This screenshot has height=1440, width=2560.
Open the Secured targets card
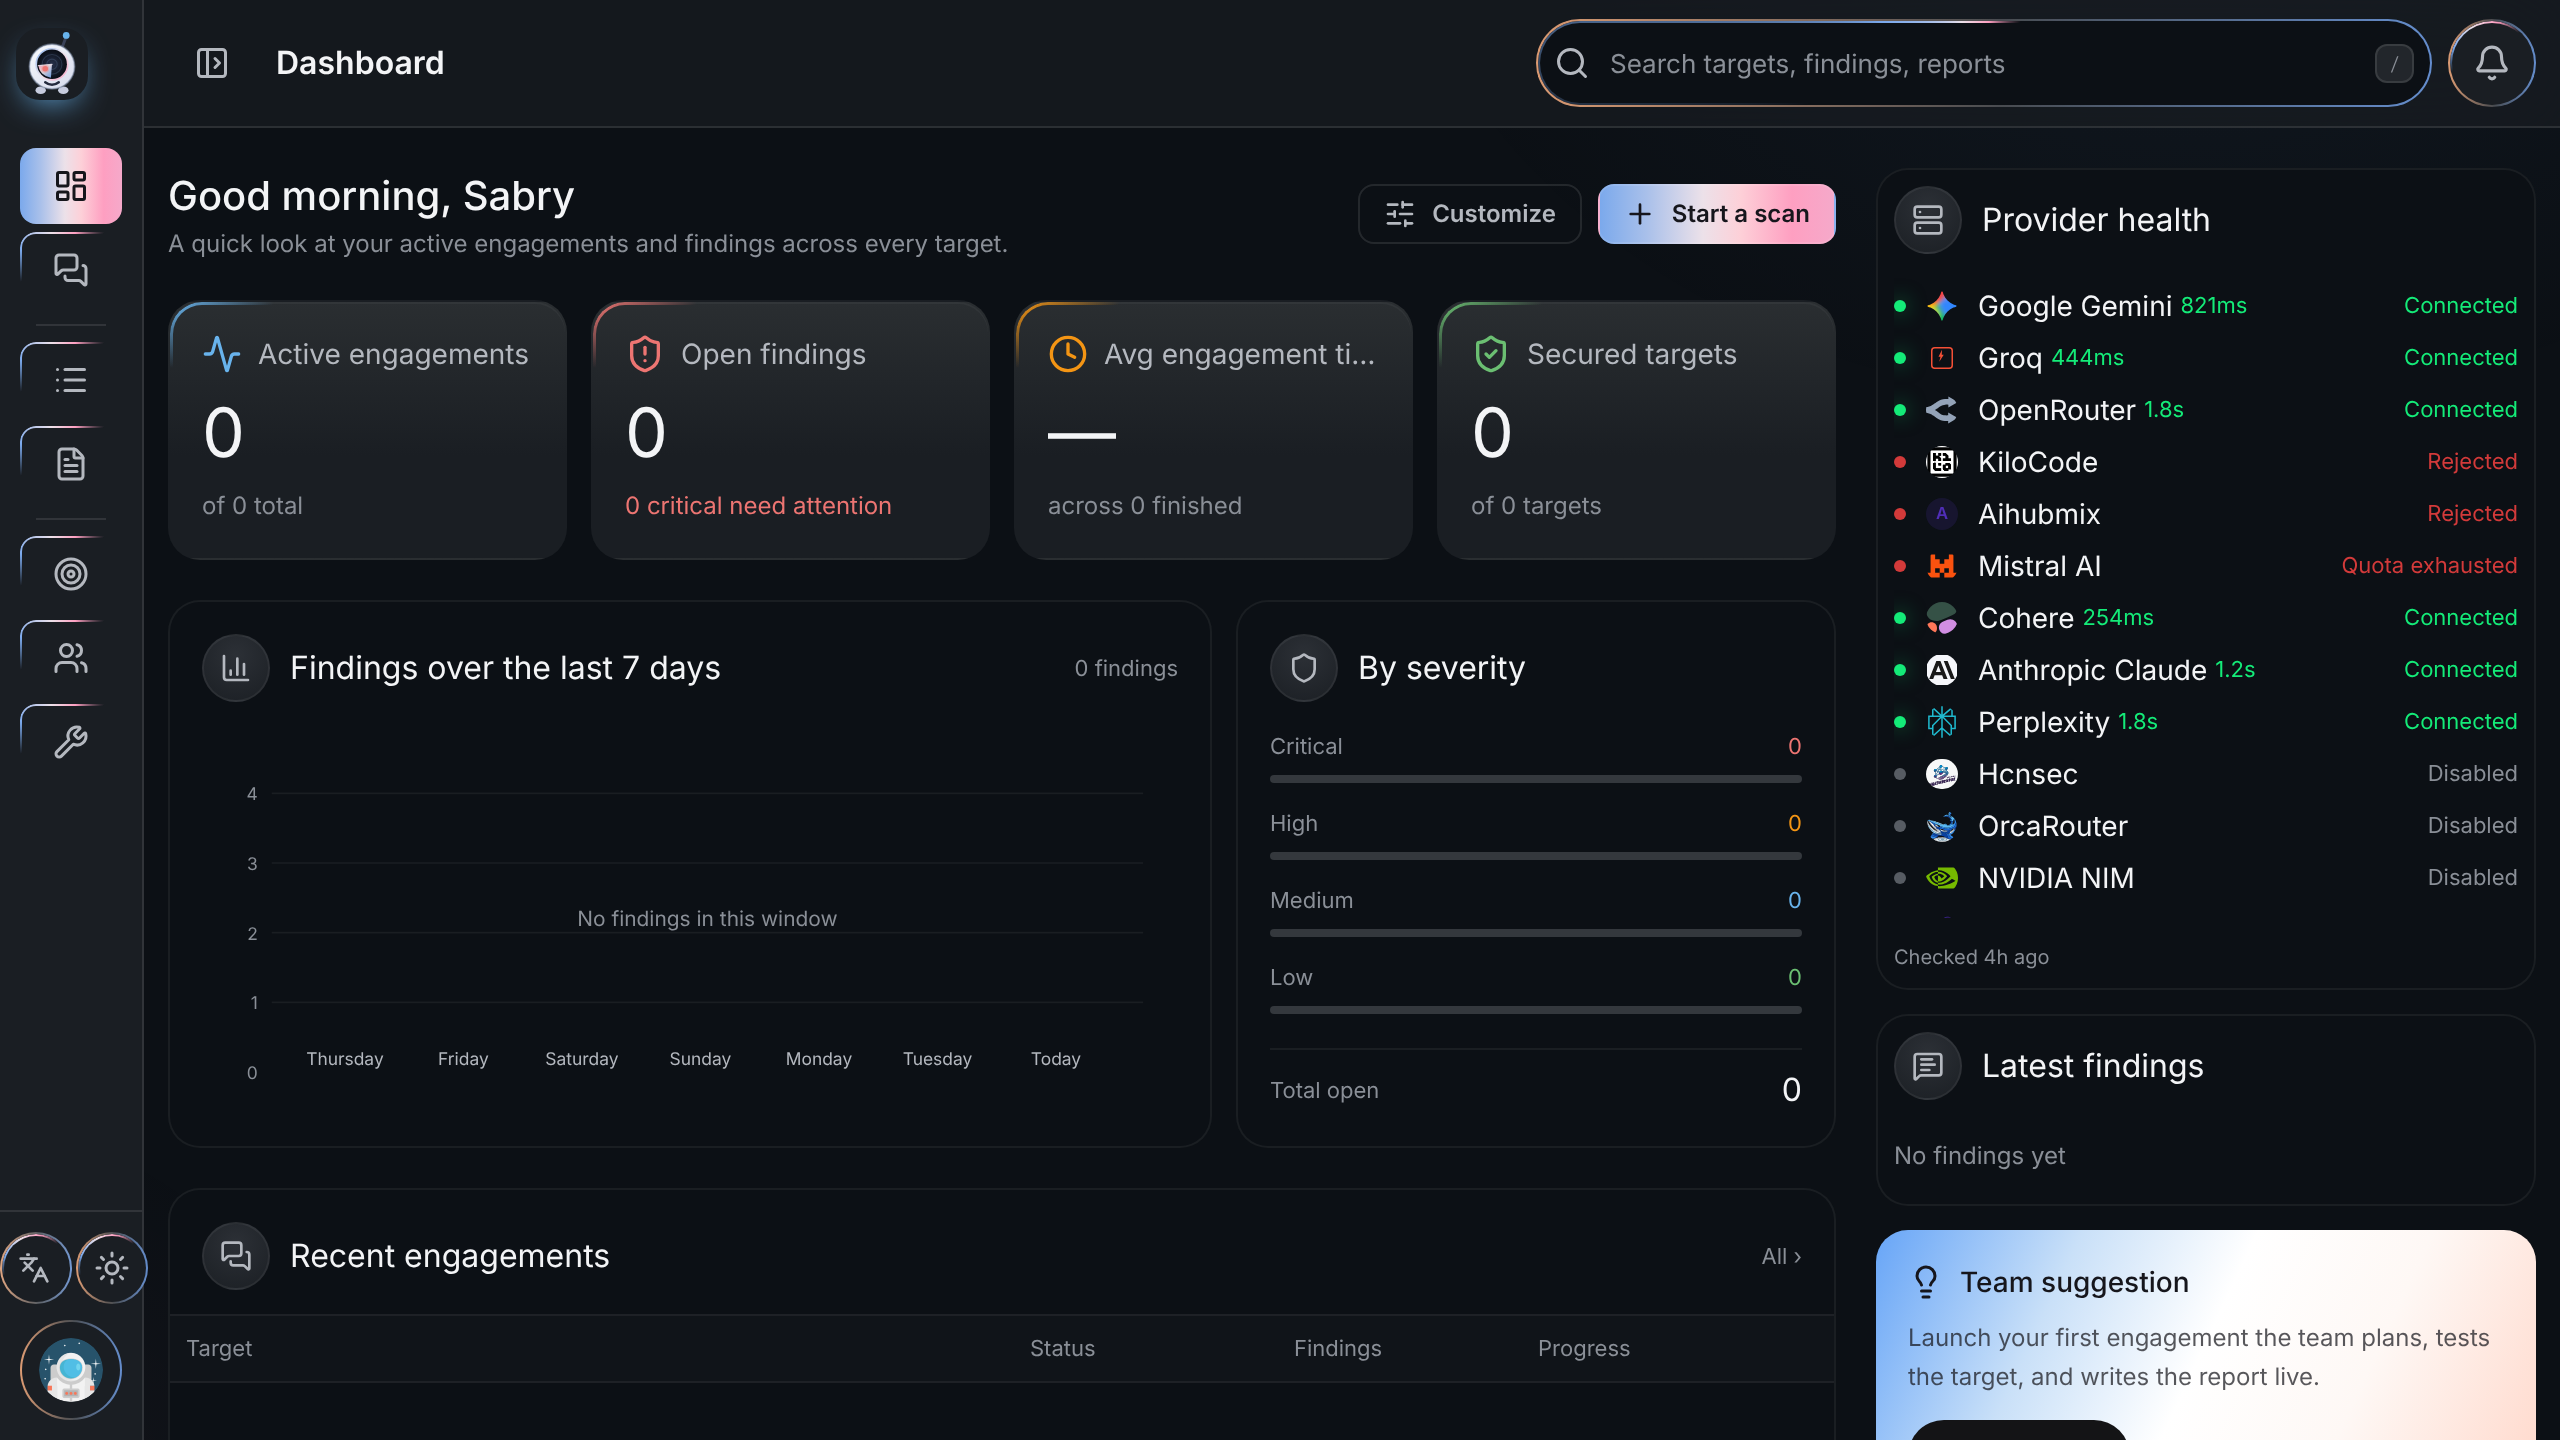click(x=1636, y=430)
